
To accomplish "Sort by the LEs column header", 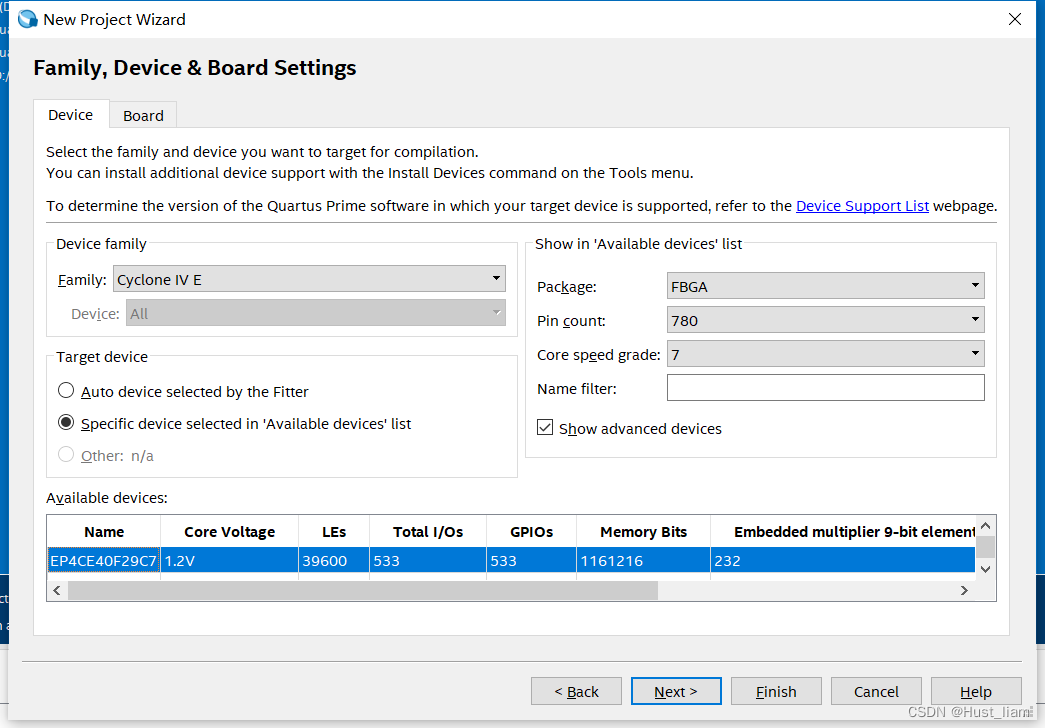I will tap(334, 532).
